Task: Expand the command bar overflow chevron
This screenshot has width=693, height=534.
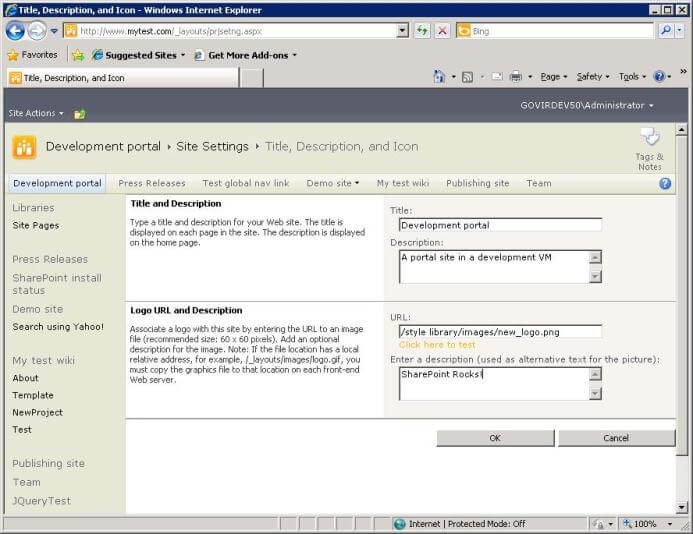Action: (683, 71)
